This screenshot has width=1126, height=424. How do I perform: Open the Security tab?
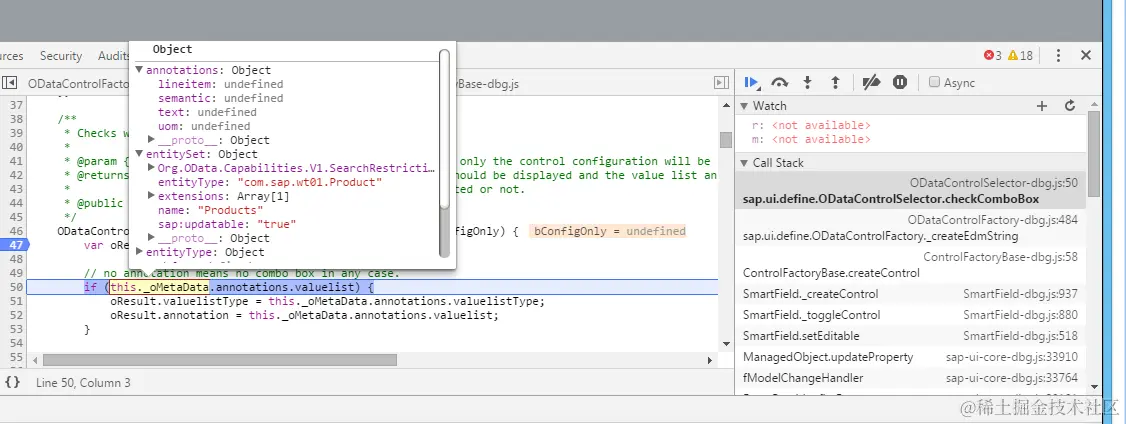point(61,55)
